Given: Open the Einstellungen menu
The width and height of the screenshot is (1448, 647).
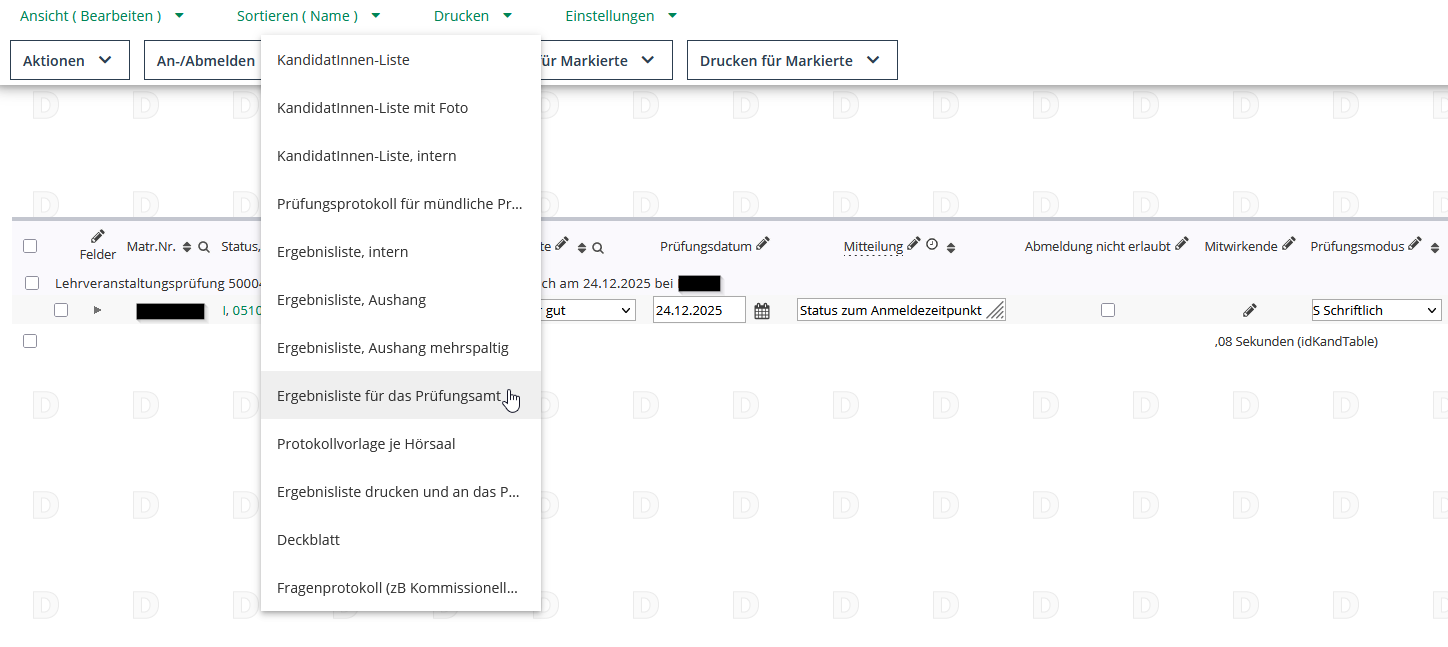Looking at the screenshot, I should tap(620, 16).
